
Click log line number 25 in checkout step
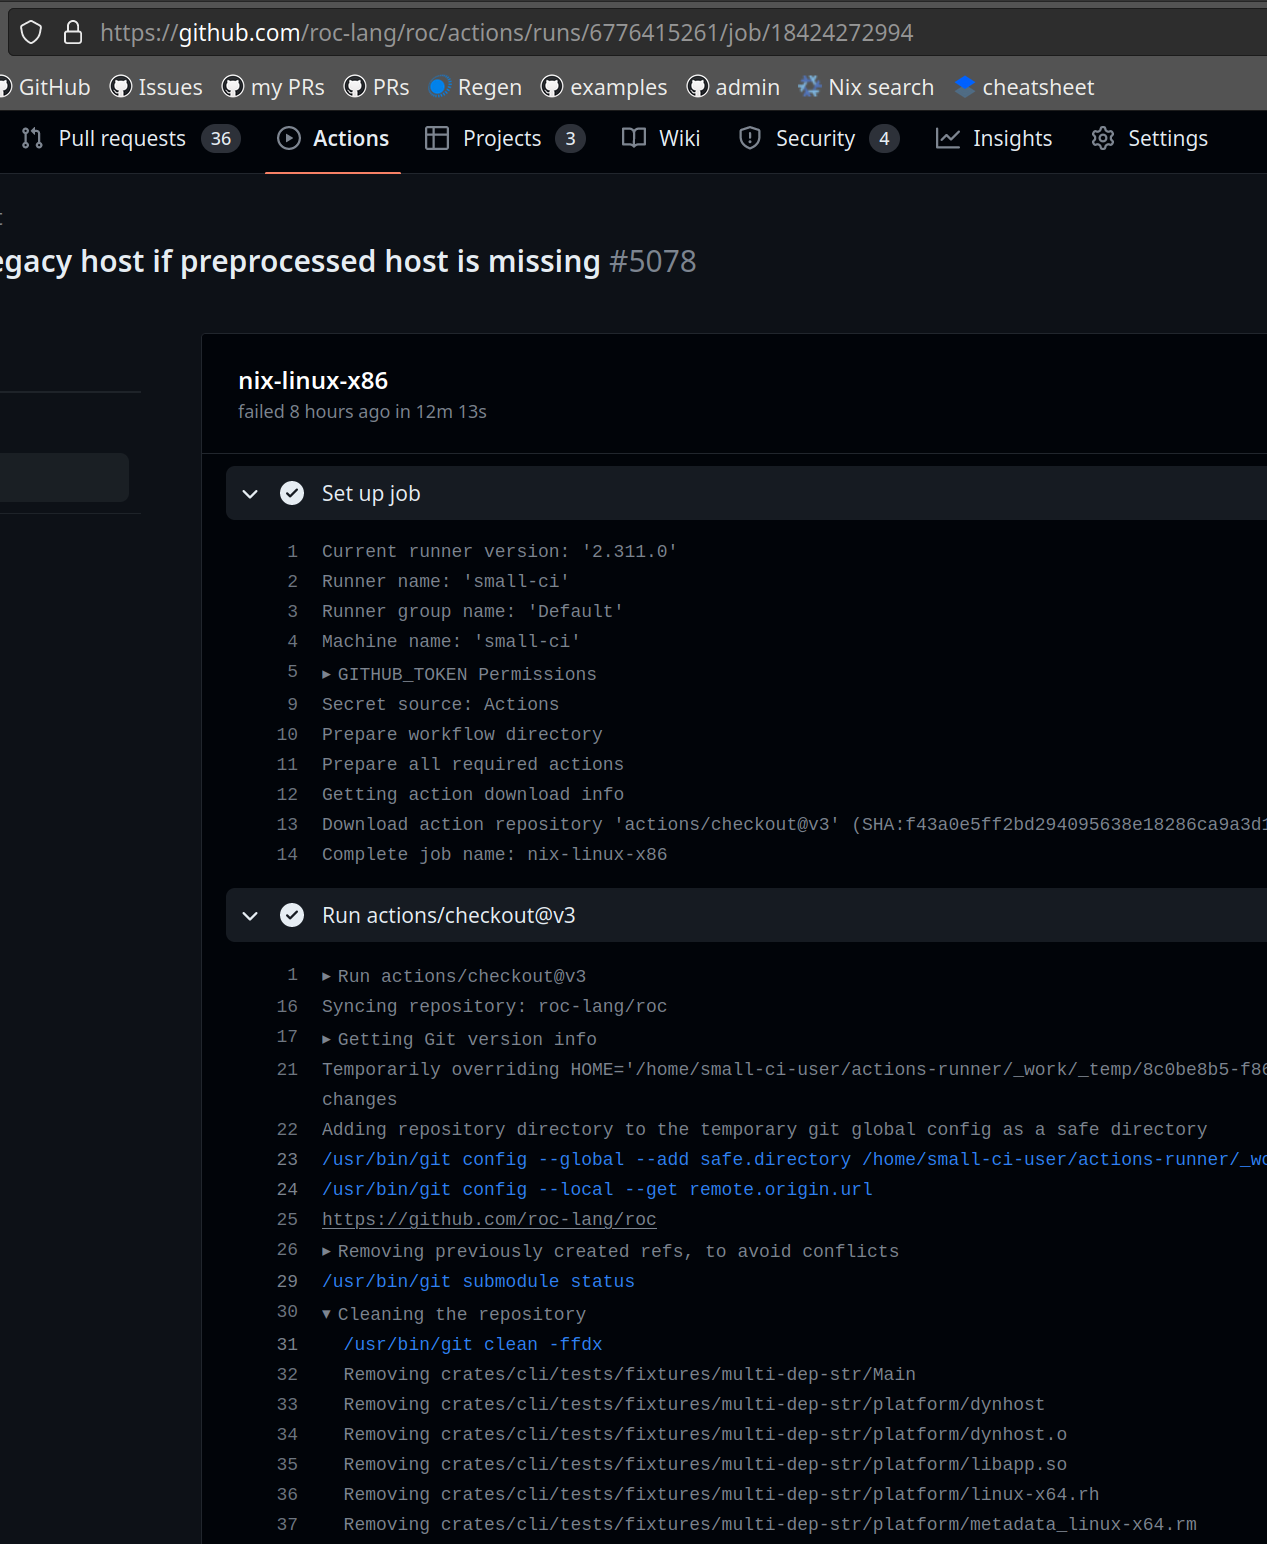click(x=287, y=1219)
